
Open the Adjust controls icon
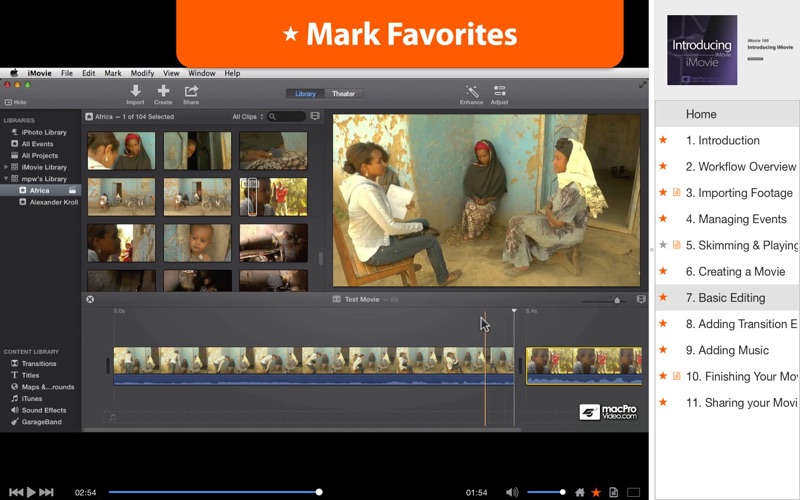[x=499, y=91]
